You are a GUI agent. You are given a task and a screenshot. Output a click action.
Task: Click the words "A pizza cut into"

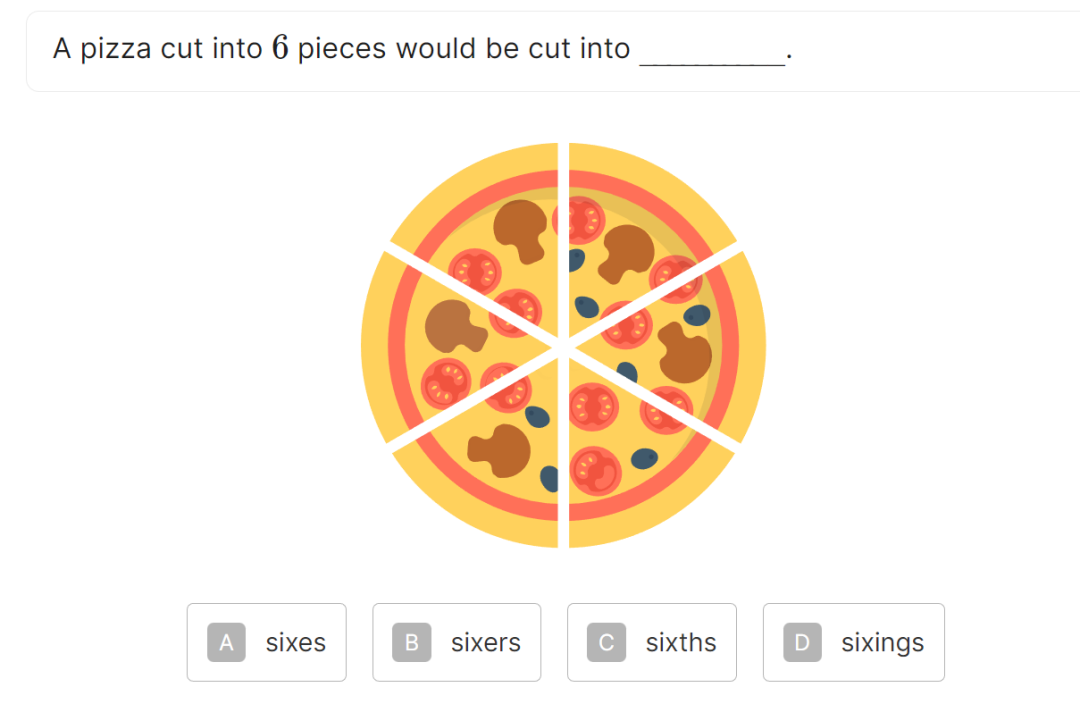158,48
